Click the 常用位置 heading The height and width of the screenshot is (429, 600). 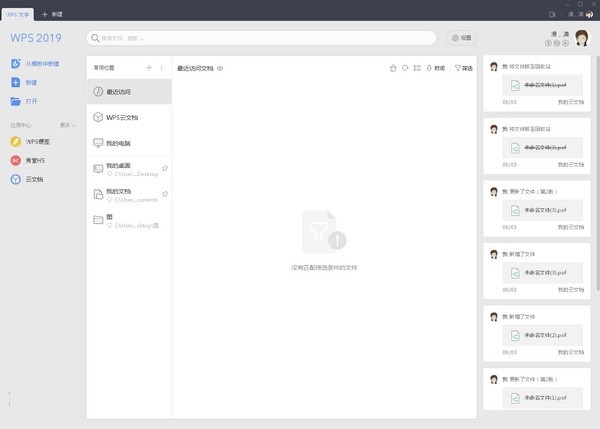click(104, 68)
